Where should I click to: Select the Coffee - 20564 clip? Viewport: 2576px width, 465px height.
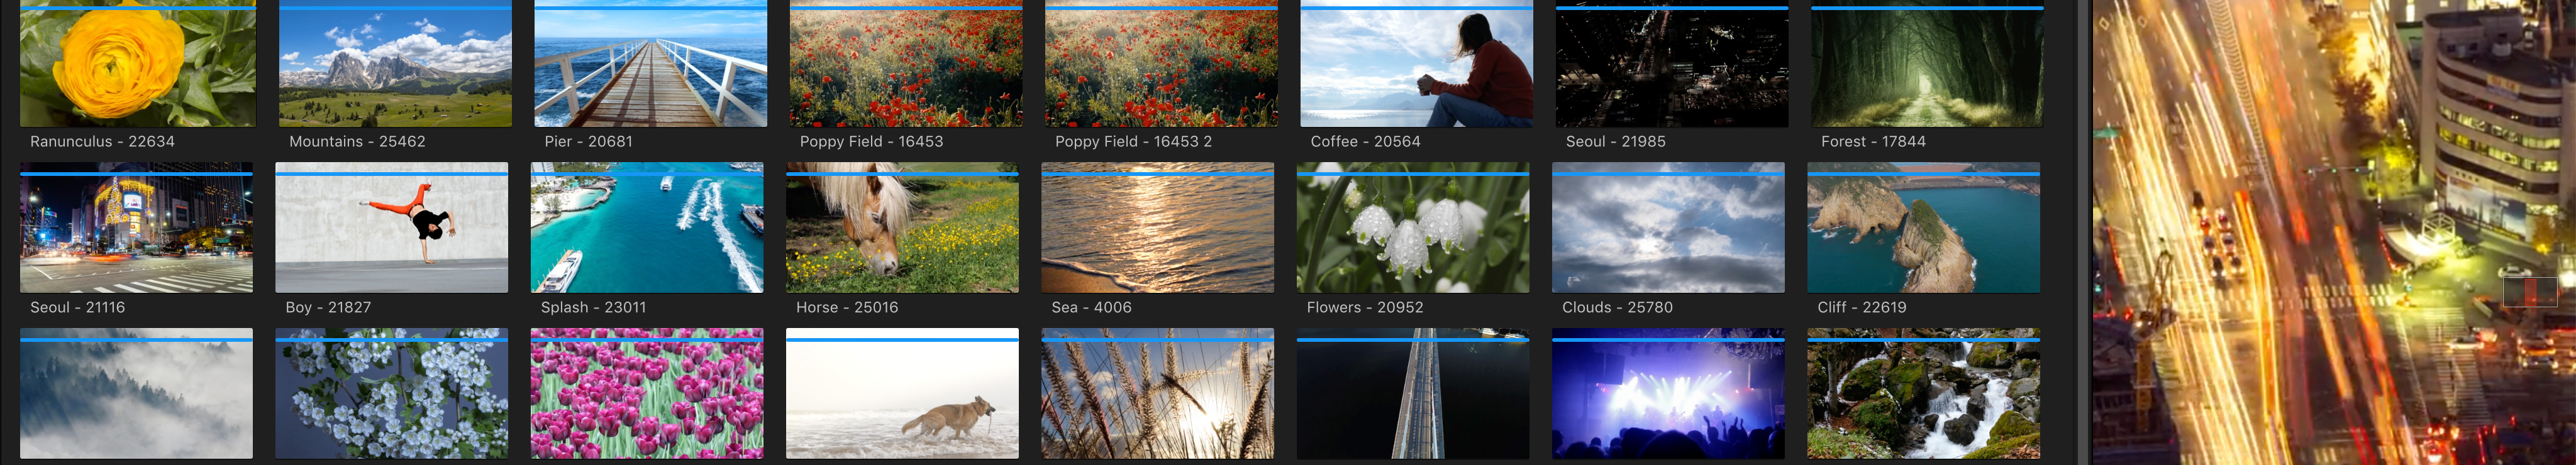point(1416,65)
